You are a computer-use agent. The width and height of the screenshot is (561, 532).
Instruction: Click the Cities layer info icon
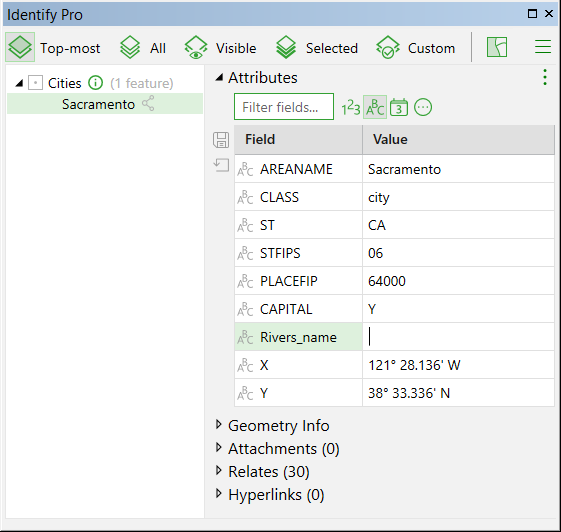point(96,83)
